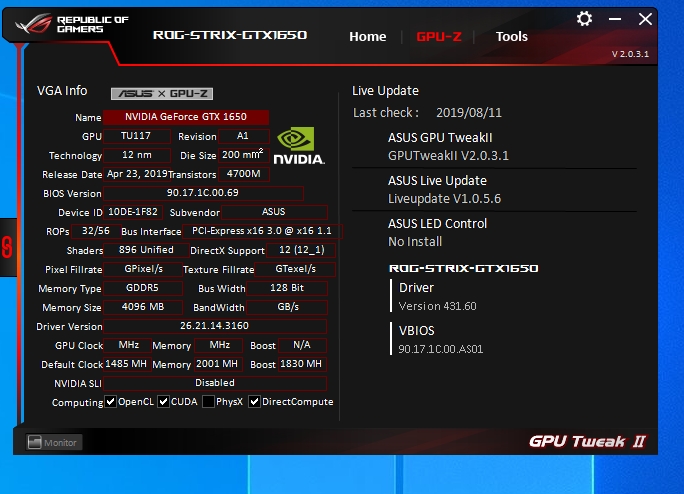This screenshot has height=494, width=684.
Task: Switch to the Home tab
Action: click(367, 37)
